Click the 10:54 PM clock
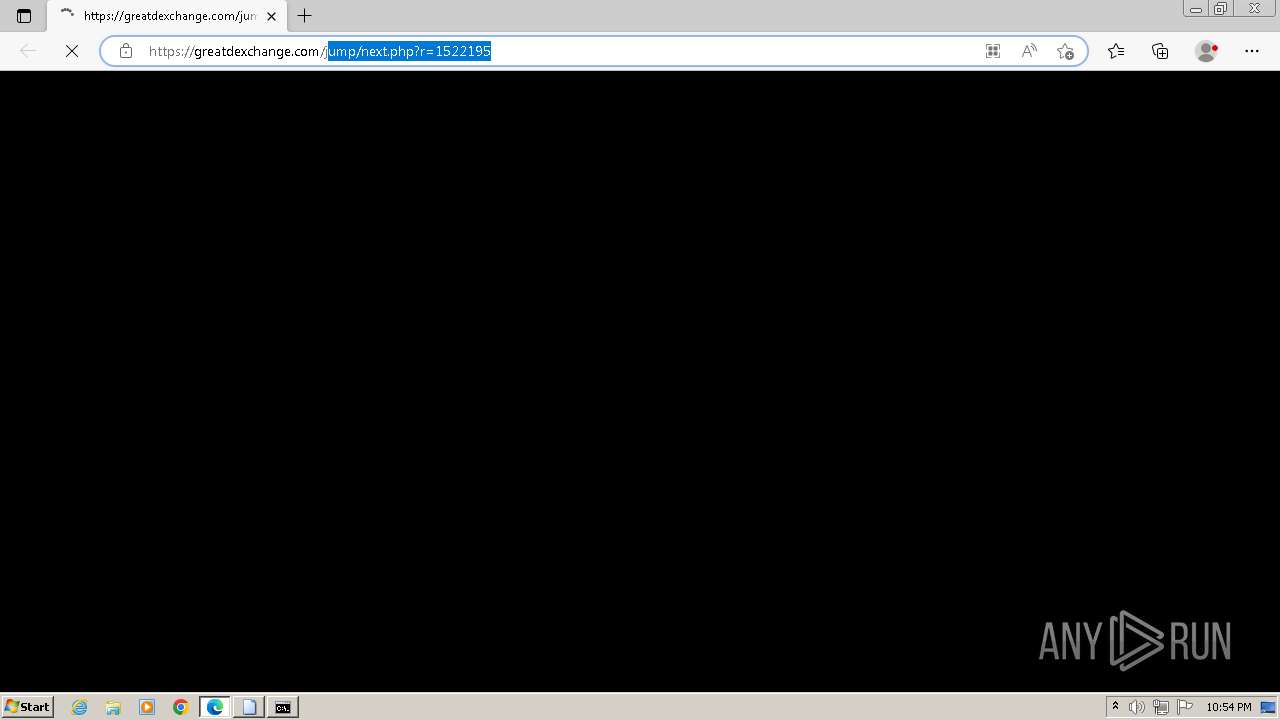This screenshot has width=1280, height=720. (x=1229, y=707)
